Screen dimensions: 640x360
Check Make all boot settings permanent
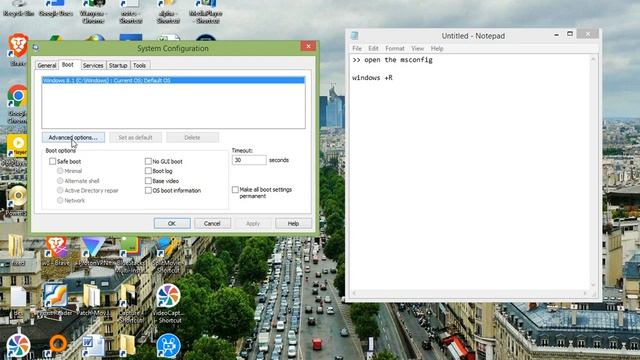235,190
